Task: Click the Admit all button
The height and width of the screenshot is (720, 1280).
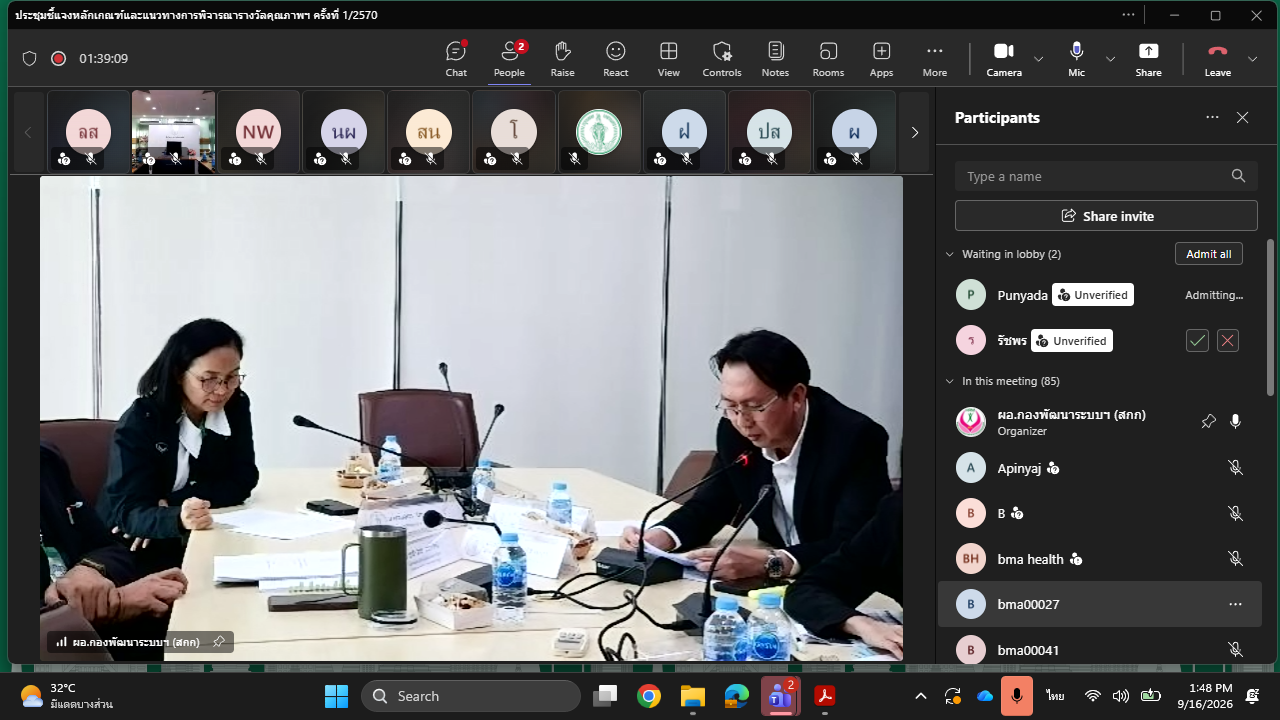Action: pos(1208,254)
